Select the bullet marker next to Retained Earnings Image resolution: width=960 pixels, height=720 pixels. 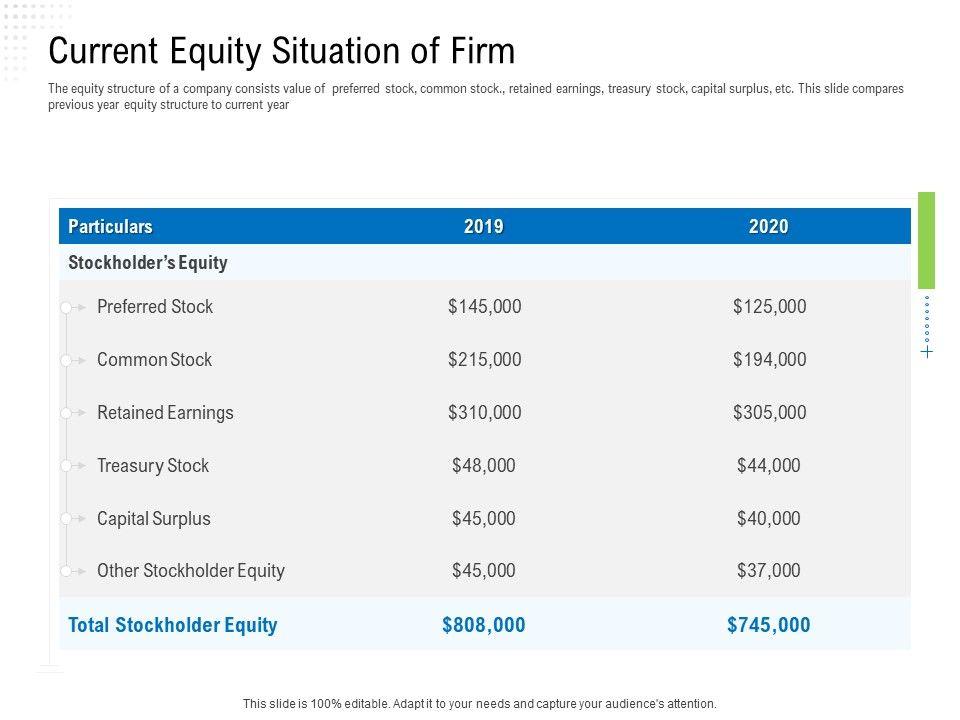point(74,413)
